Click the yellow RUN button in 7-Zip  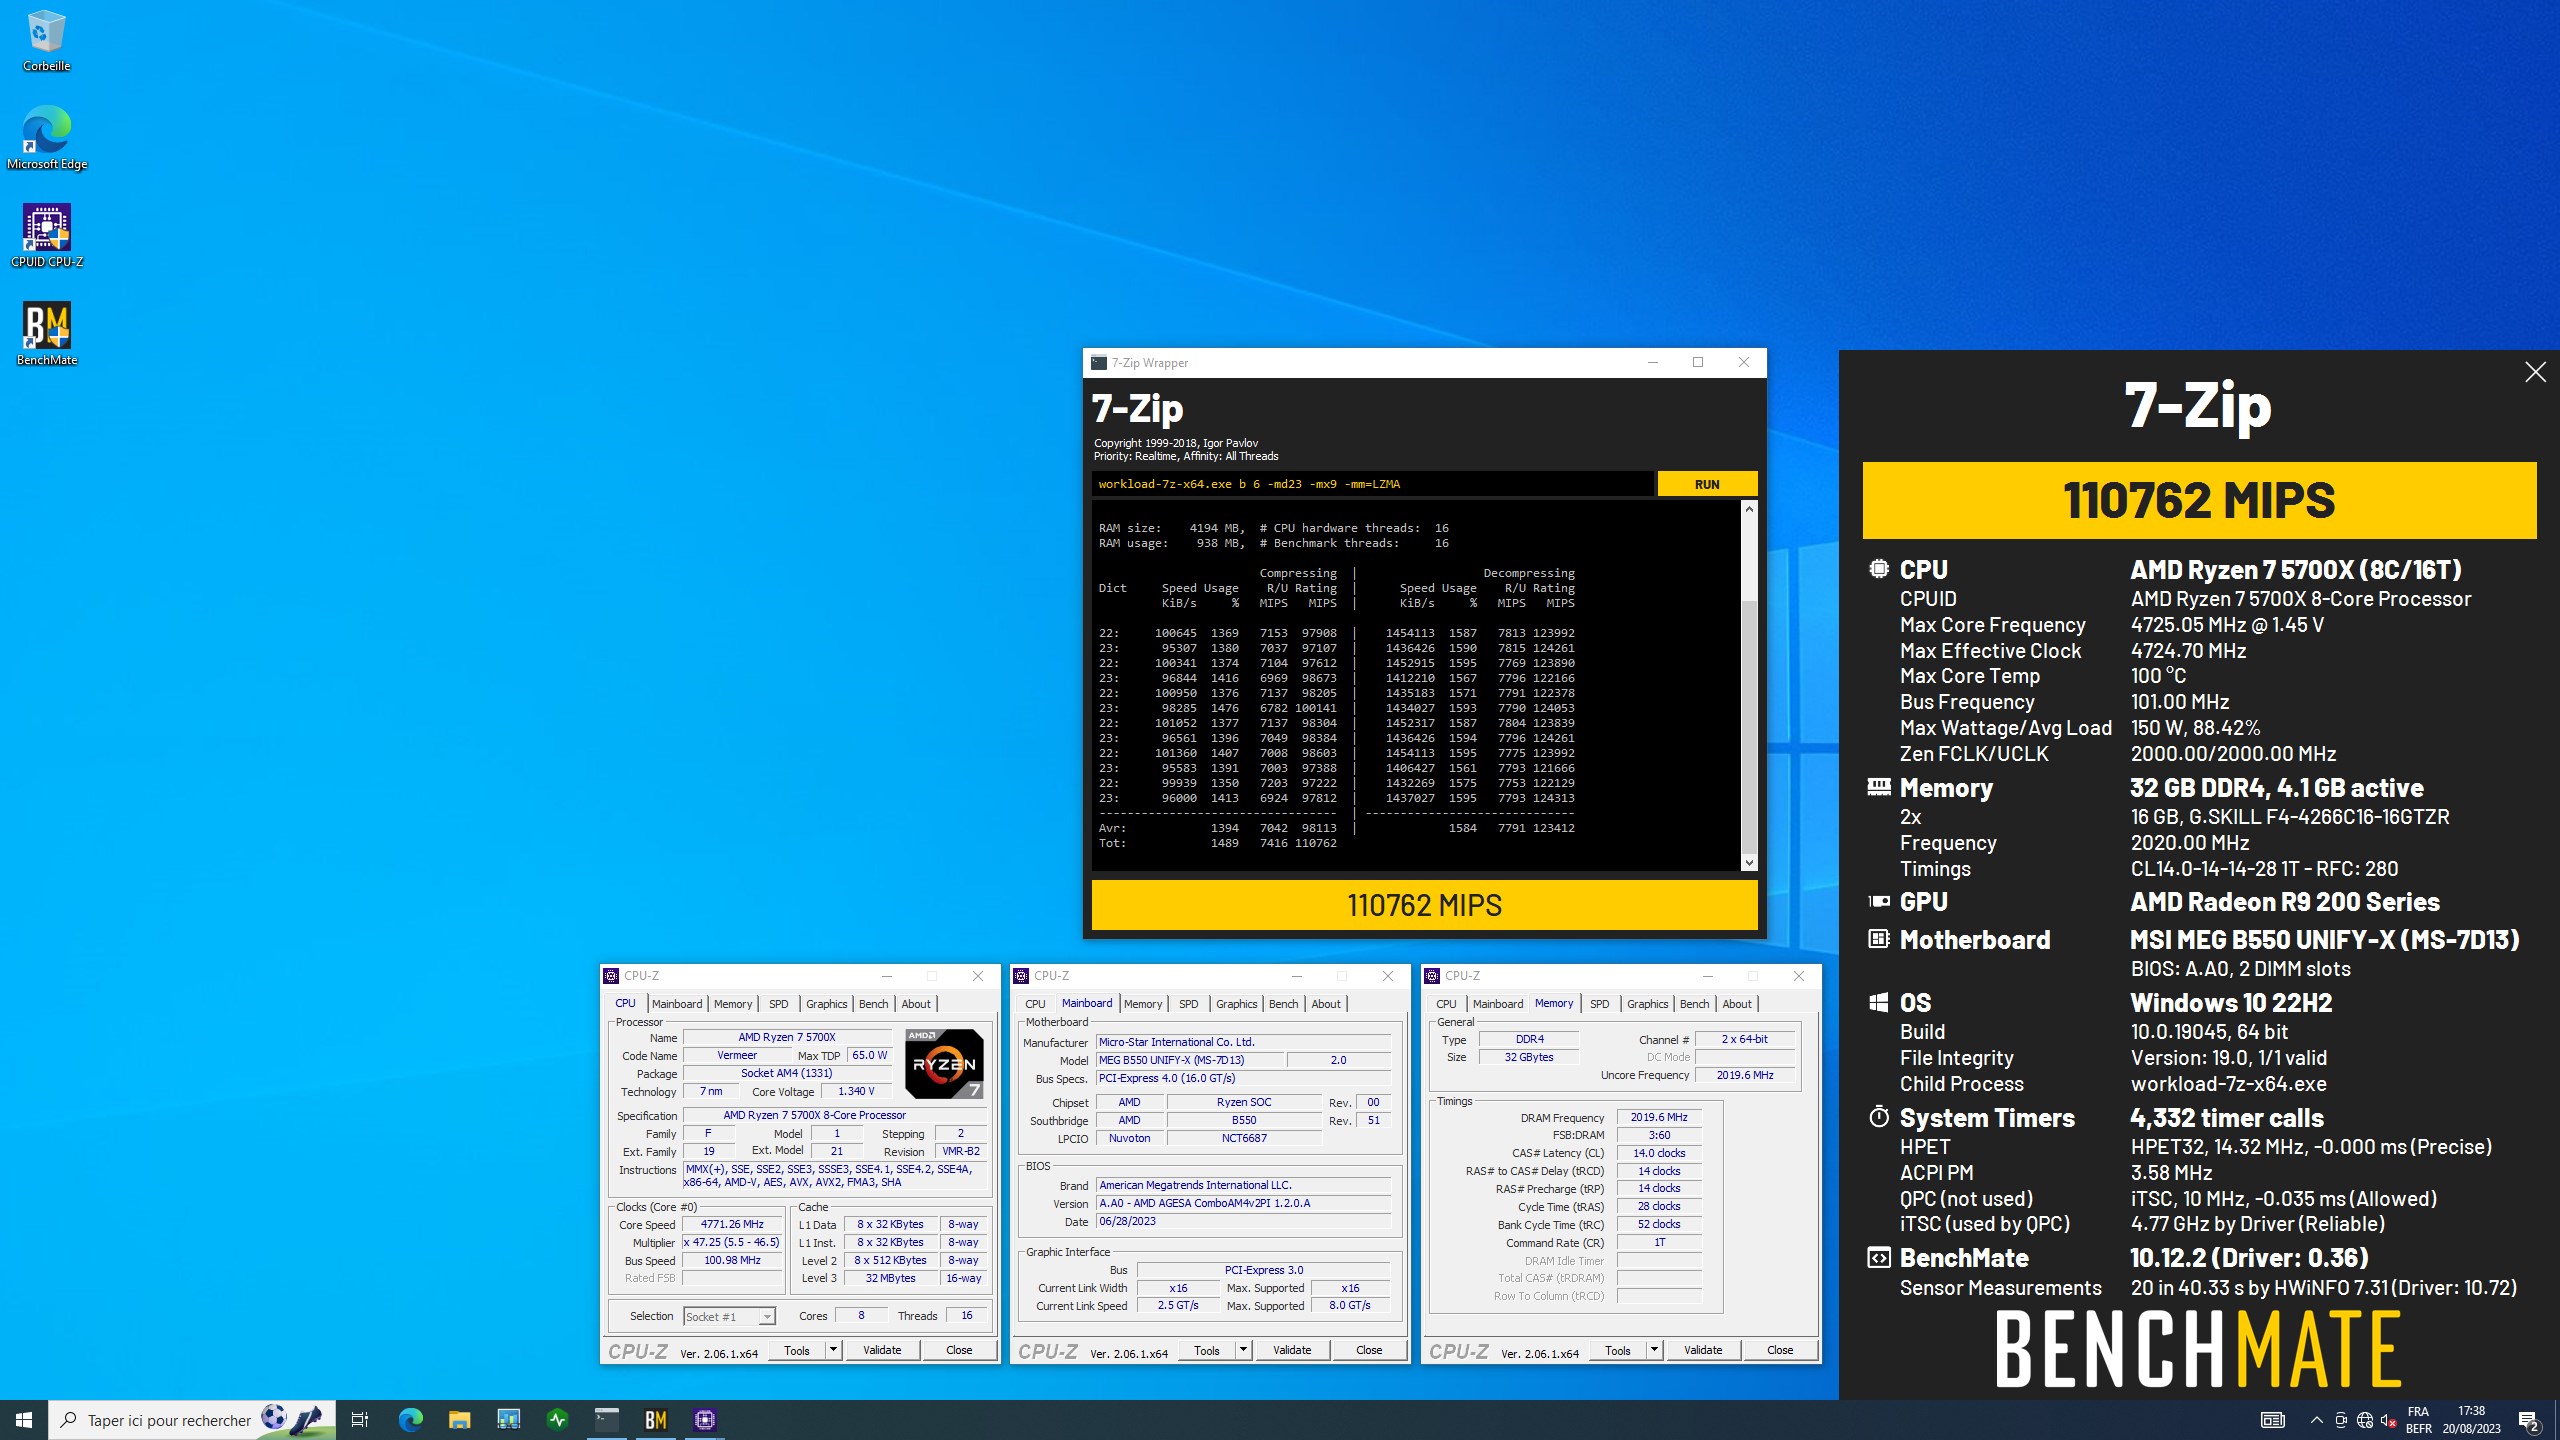(1707, 484)
